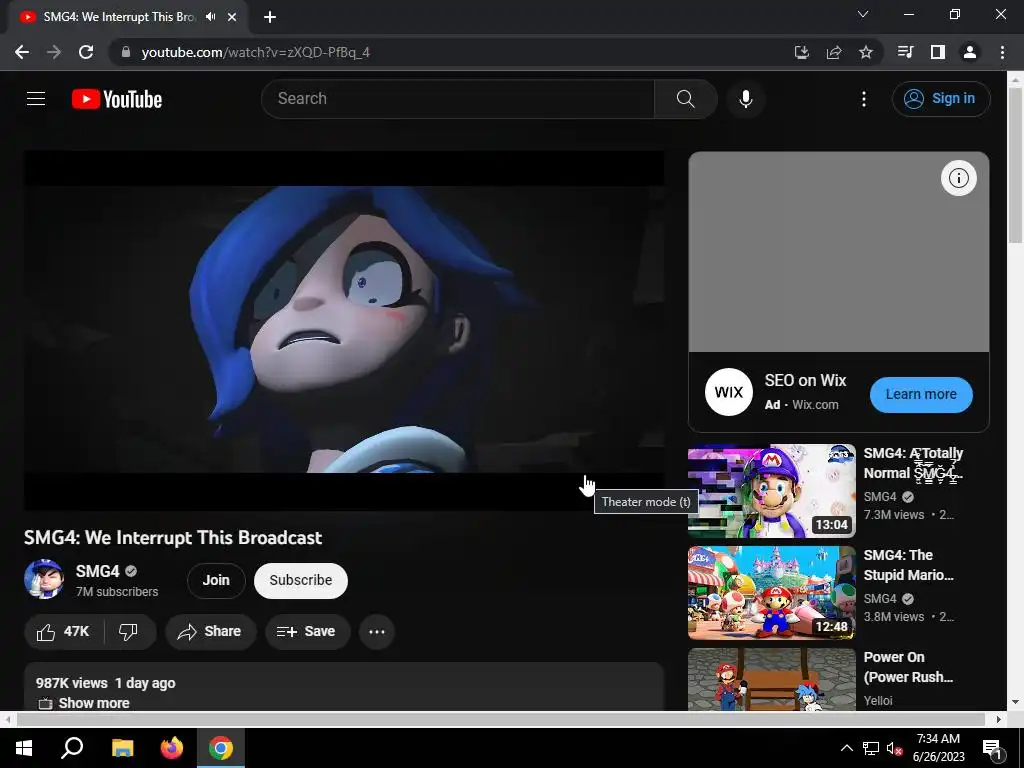Subscribe to SMG4

click(x=300, y=580)
